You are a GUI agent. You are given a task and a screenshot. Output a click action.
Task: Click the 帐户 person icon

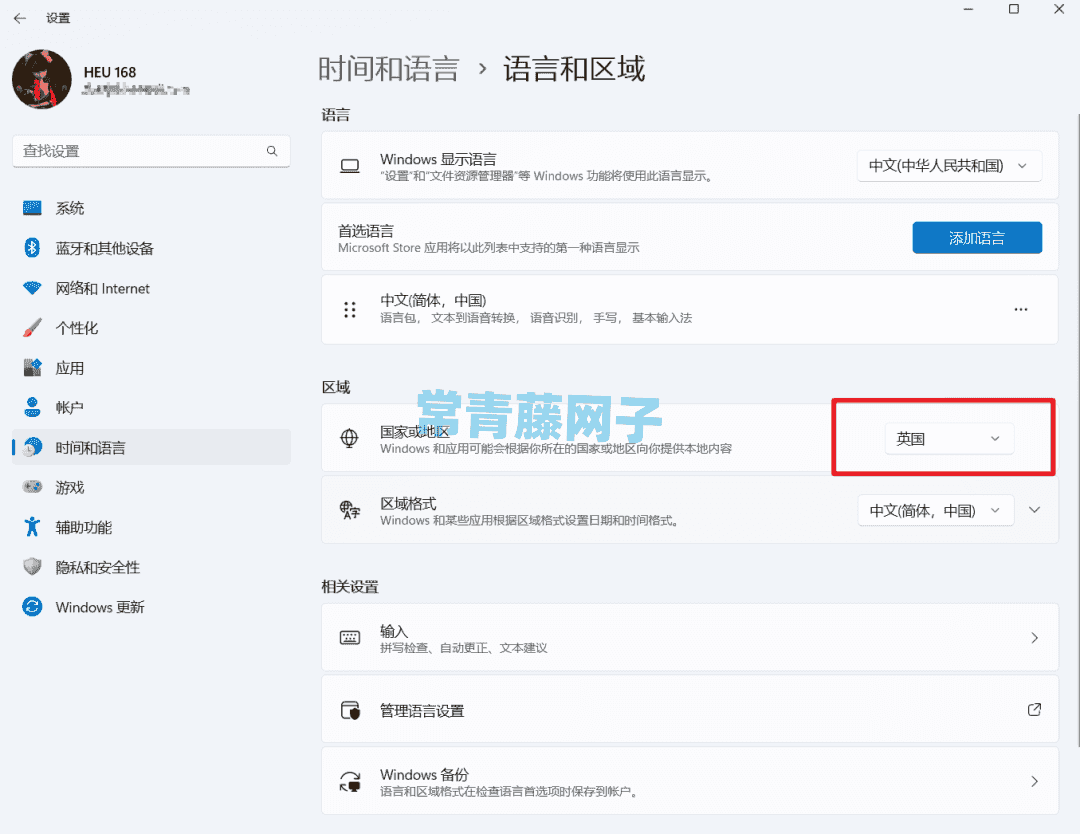coord(32,408)
